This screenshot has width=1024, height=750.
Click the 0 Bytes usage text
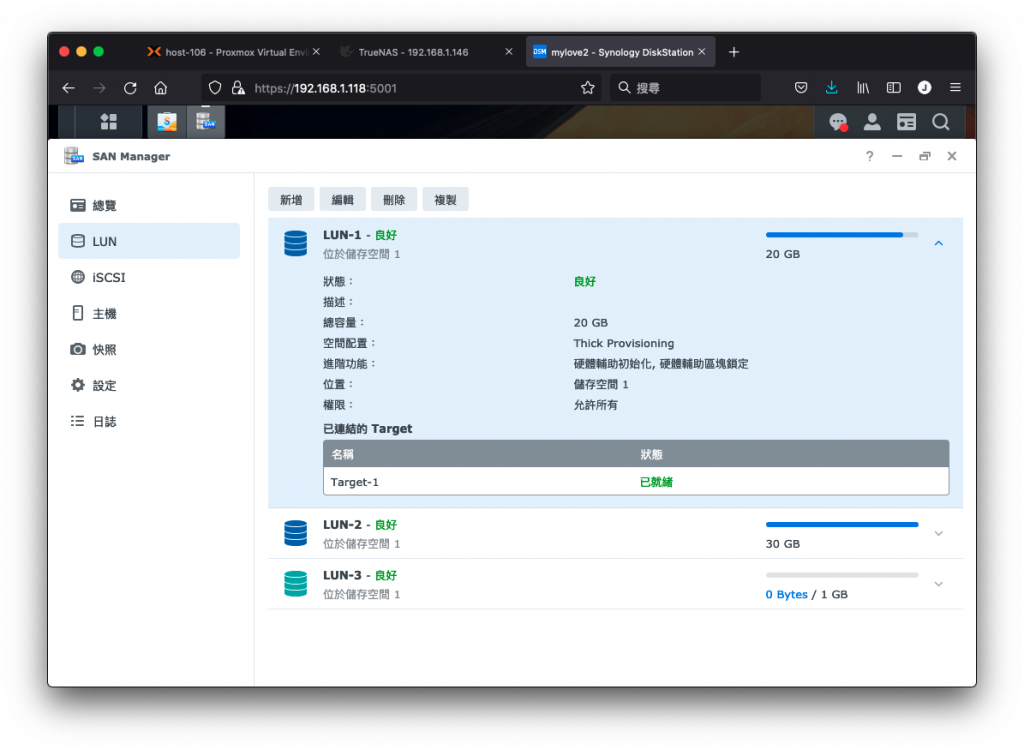(x=786, y=594)
